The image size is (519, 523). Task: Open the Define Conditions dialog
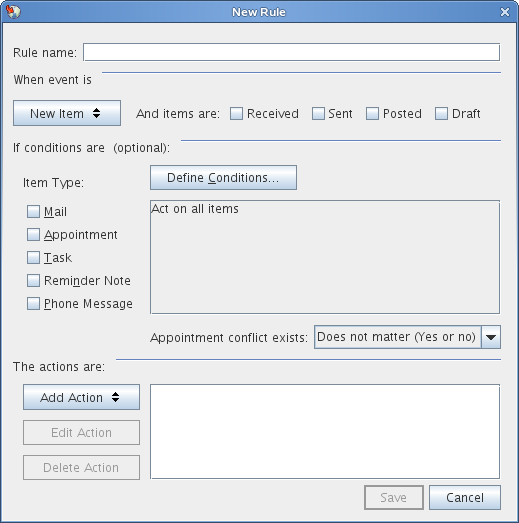[x=223, y=177]
